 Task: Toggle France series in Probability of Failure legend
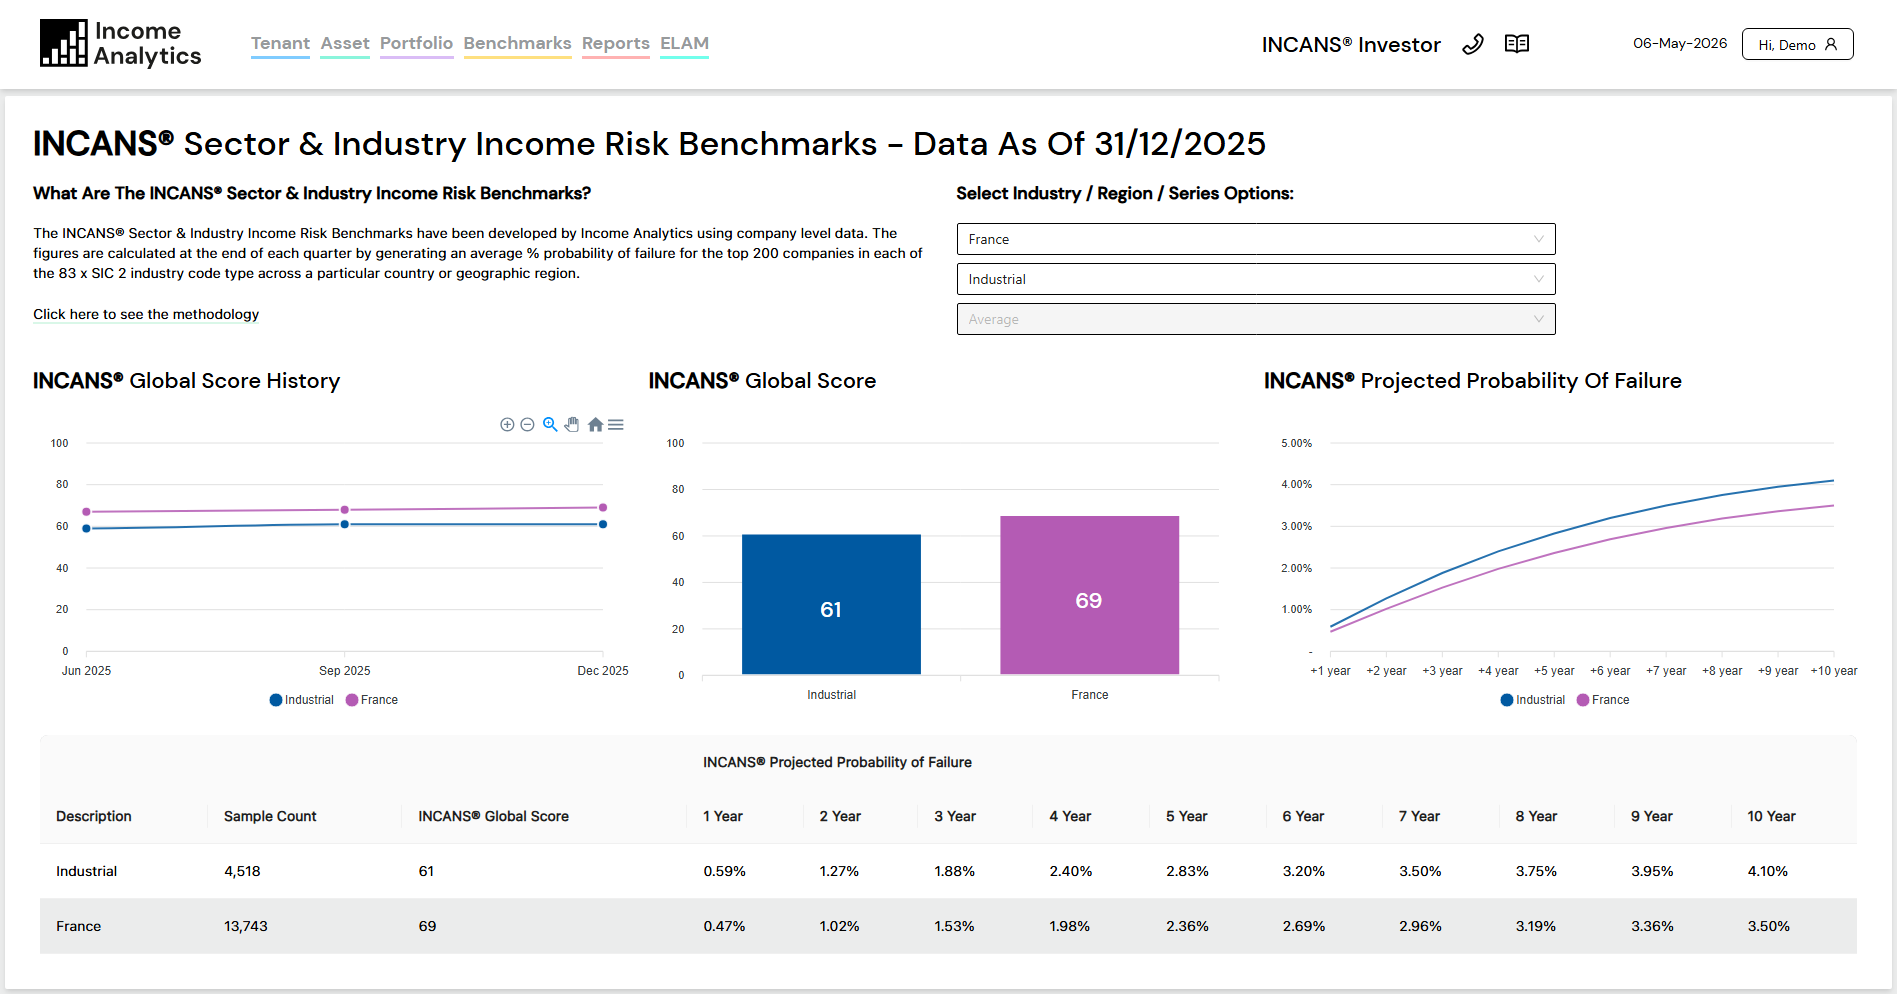(1603, 700)
